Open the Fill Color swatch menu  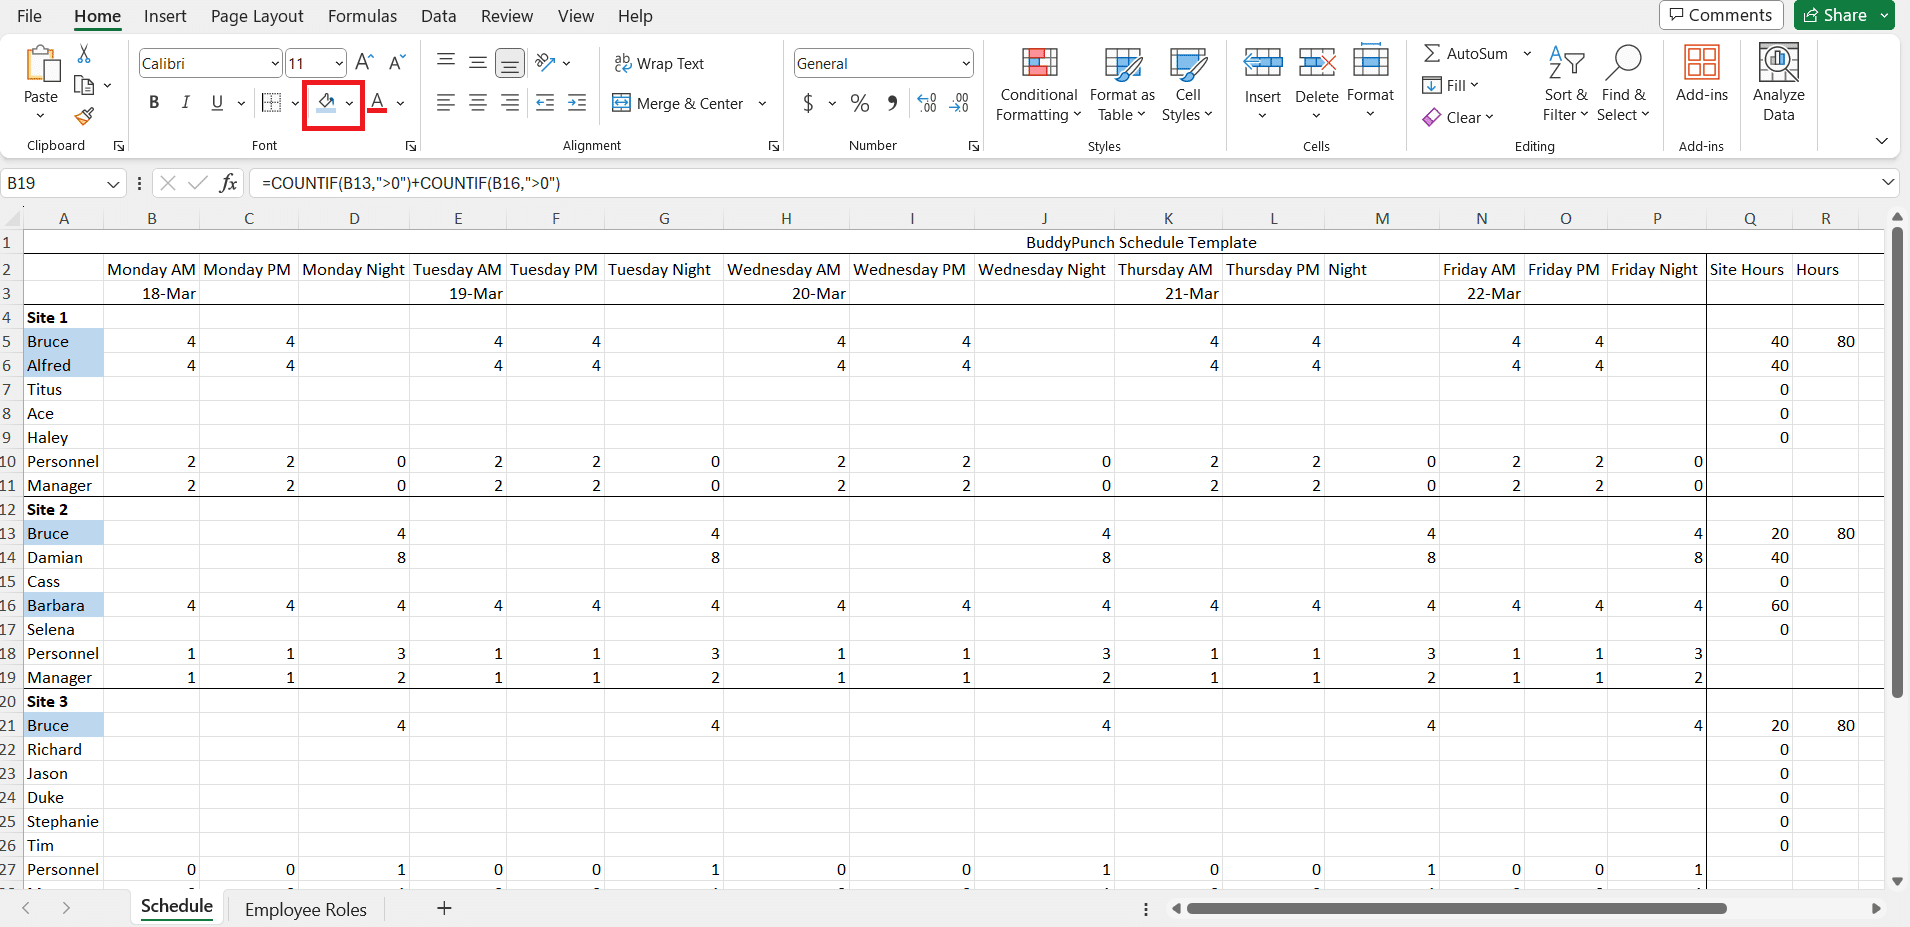[x=351, y=103]
